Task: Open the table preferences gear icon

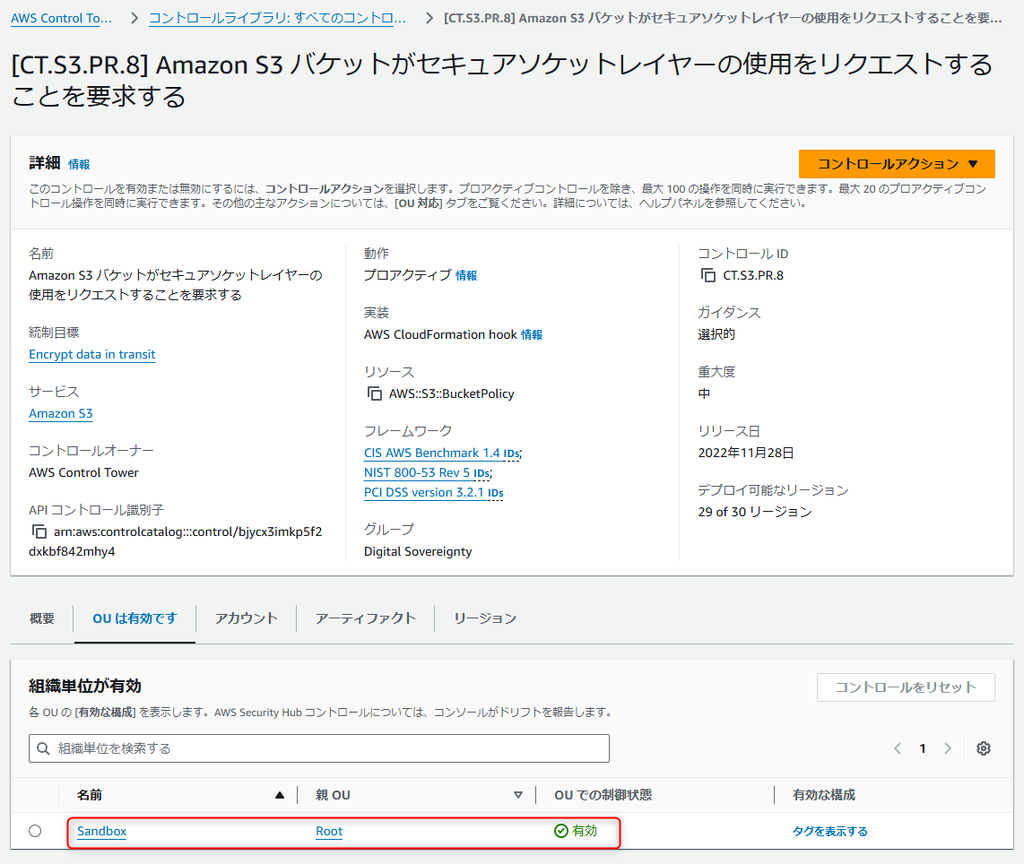Action: point(983,748)
